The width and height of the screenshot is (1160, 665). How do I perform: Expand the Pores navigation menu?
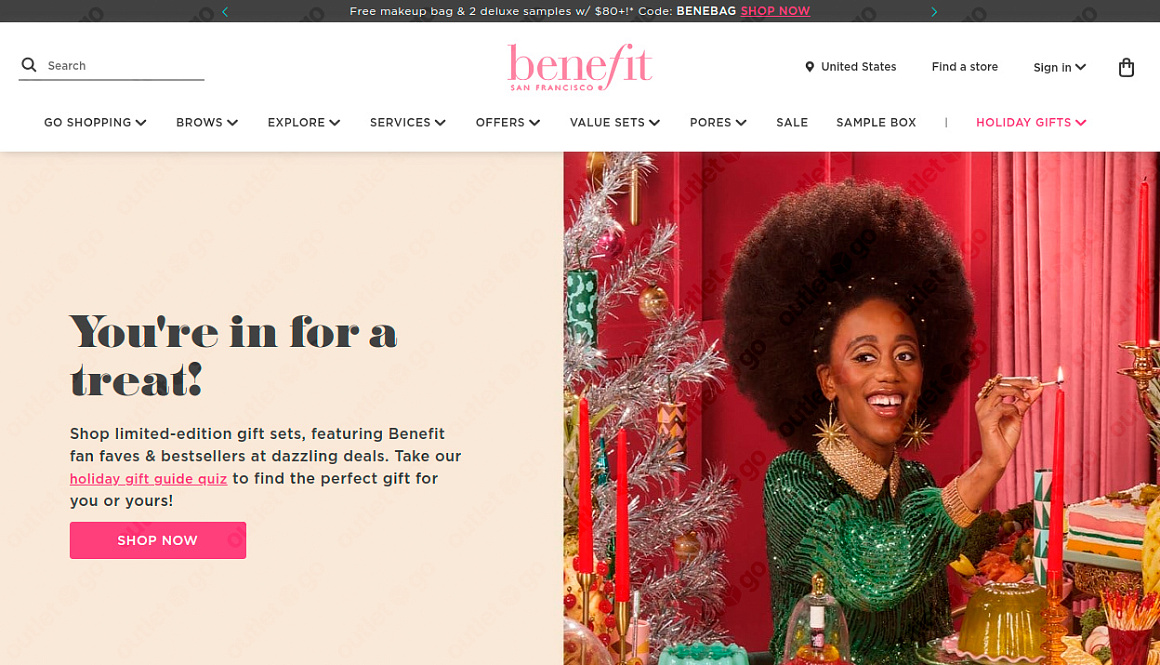tap(718, 123)
